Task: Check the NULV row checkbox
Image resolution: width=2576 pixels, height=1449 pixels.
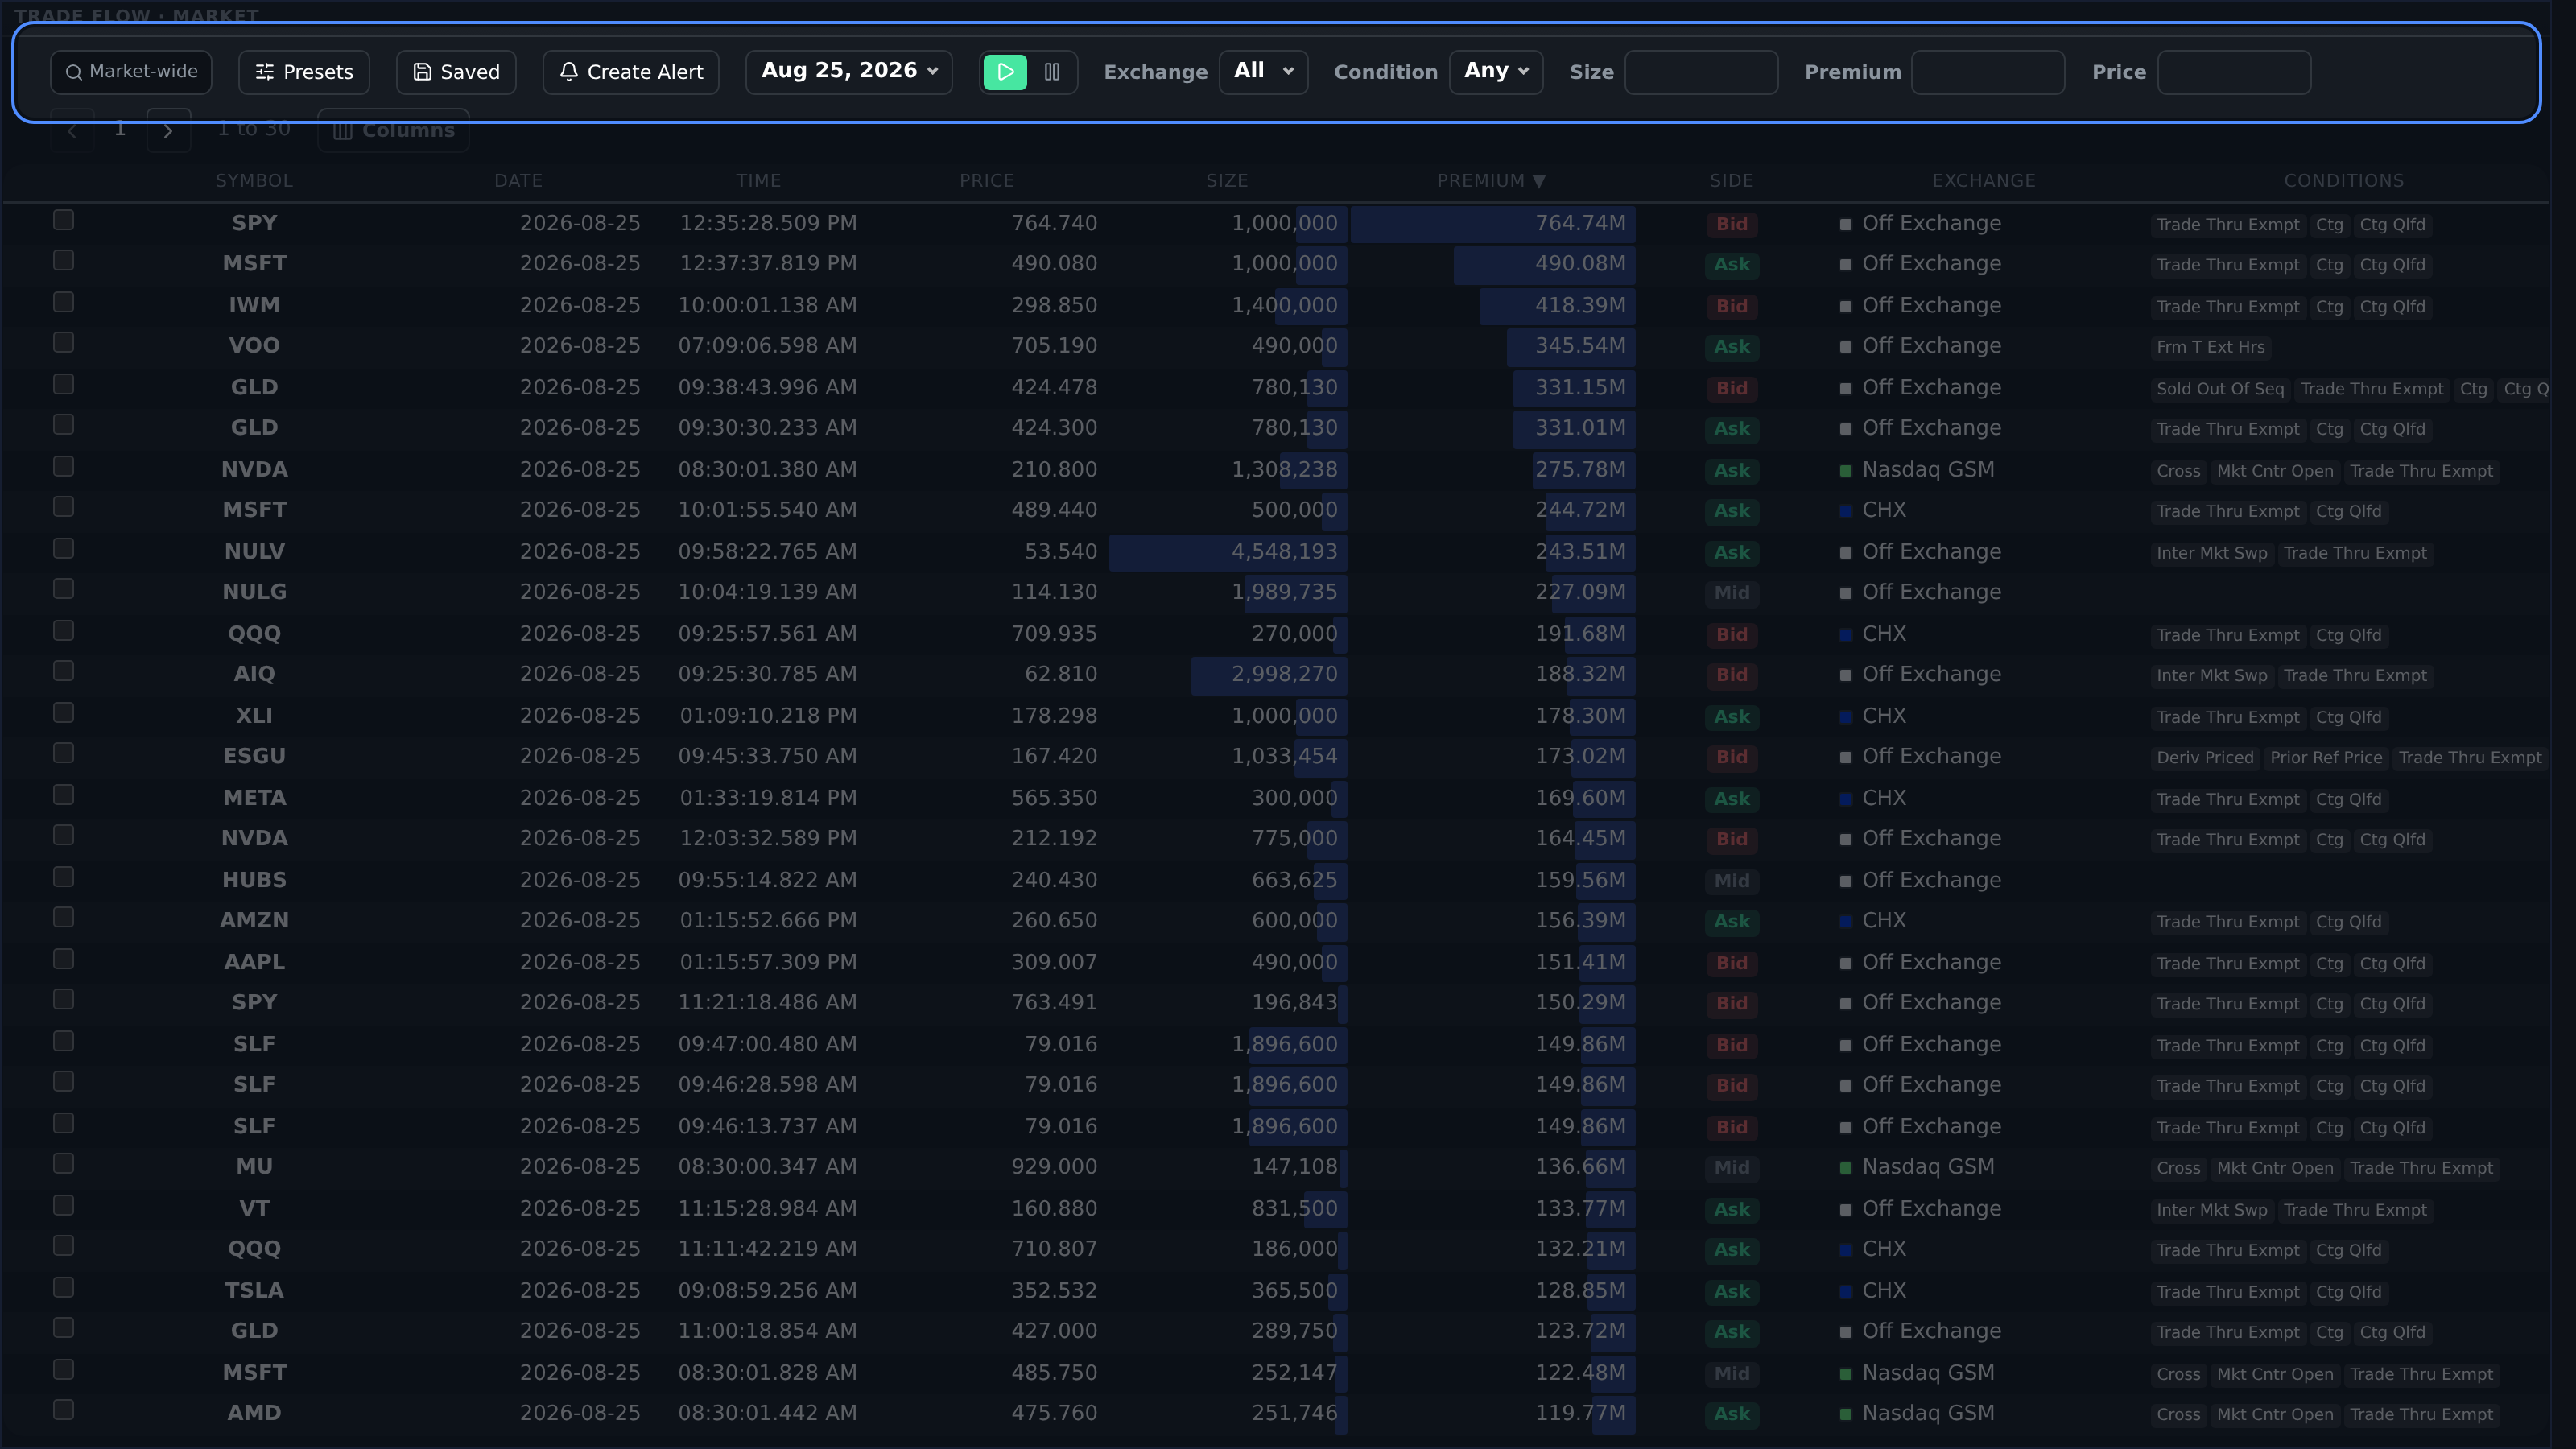Action: 64,548
